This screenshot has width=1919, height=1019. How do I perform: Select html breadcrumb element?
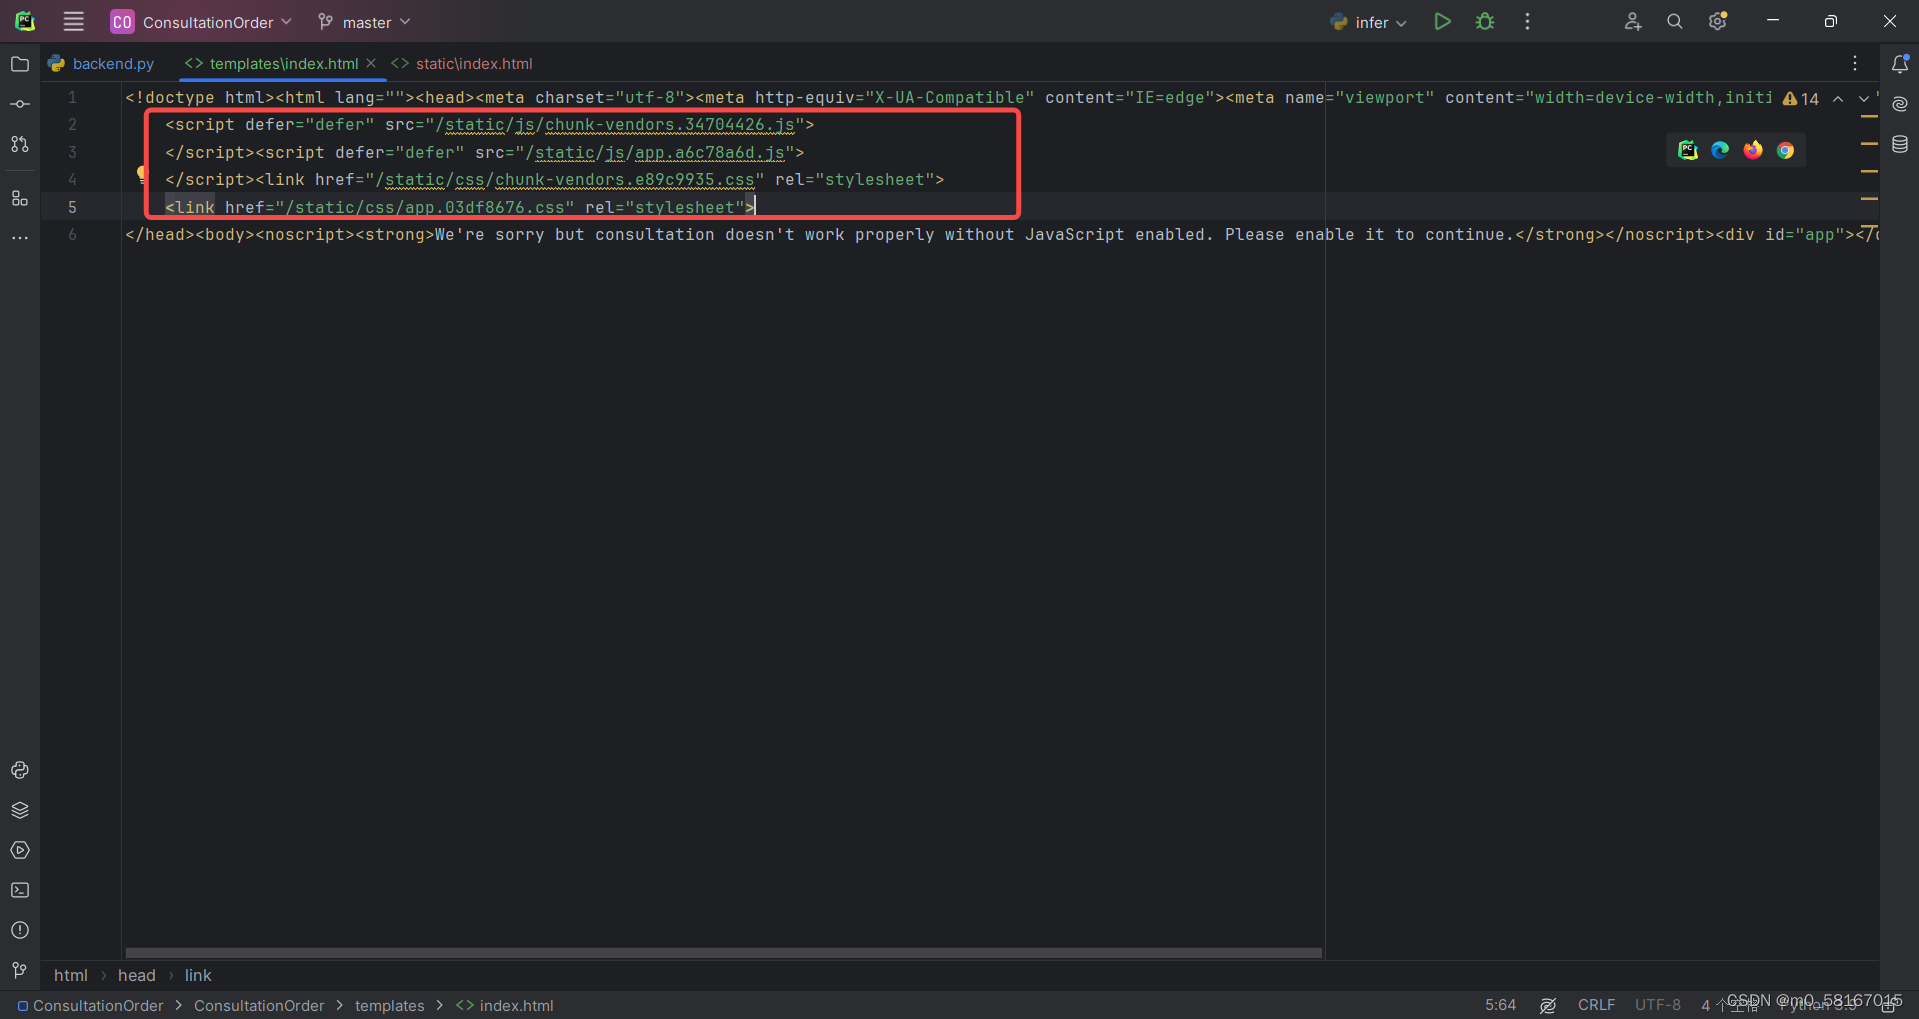[71, 975]
